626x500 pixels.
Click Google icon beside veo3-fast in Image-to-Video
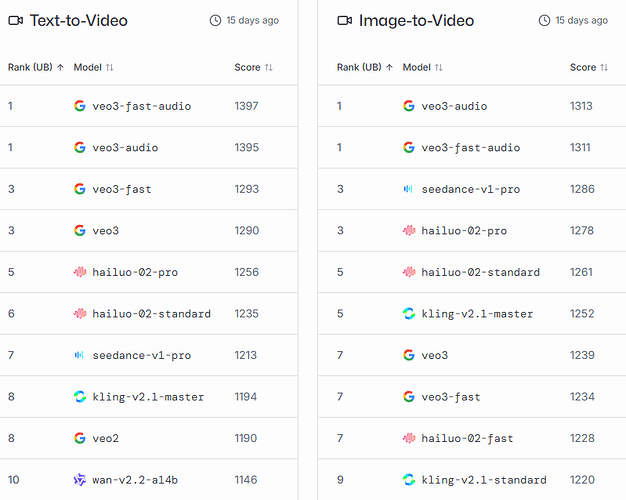click(x=409, y=397)
